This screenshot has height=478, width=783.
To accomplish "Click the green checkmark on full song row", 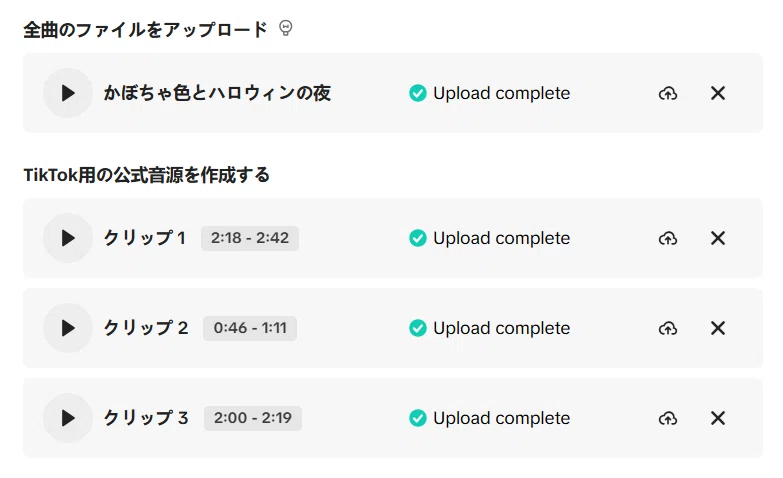I will (x=417, y=93).
